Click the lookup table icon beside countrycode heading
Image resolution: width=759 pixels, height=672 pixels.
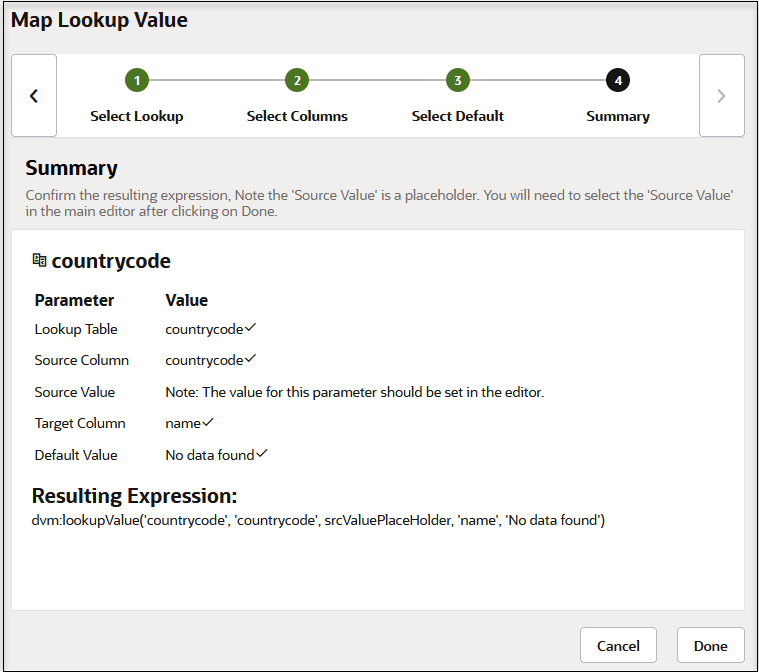pos(39,260)
